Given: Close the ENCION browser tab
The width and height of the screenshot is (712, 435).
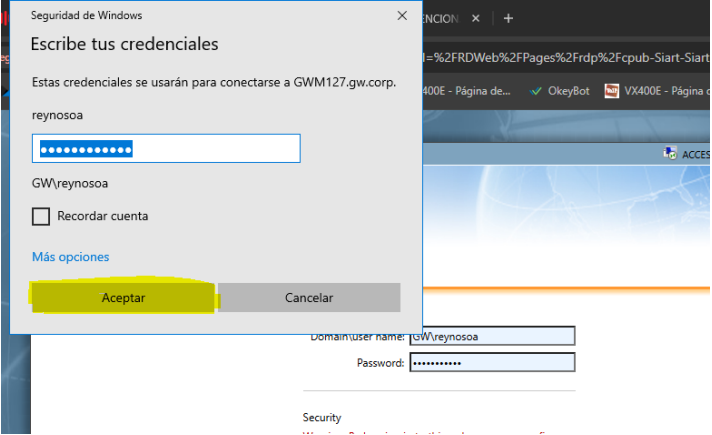Looking at the screenshot, I should coord(475,18).
